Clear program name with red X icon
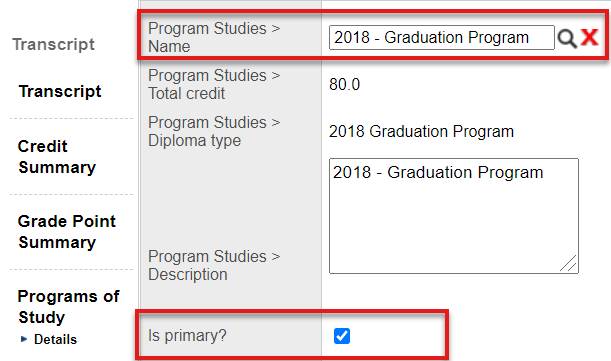 point(589,37)
